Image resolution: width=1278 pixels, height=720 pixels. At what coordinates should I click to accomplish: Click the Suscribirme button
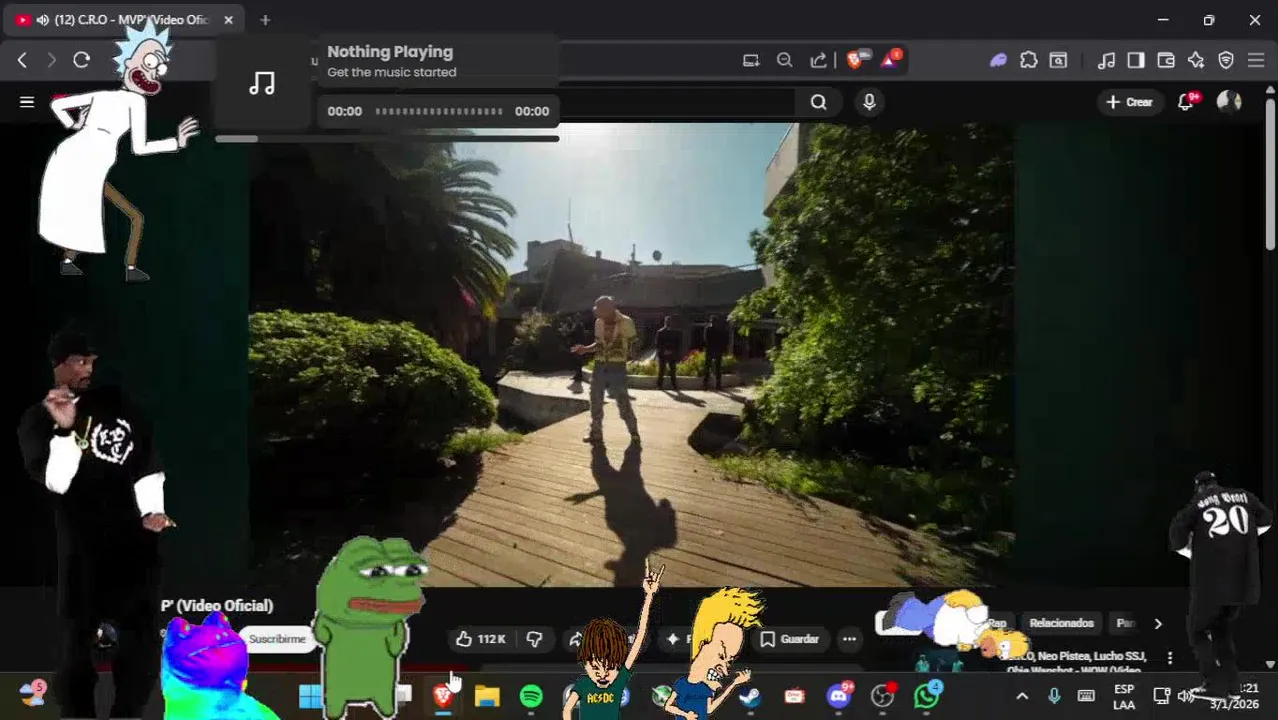(x=277, y=639)
